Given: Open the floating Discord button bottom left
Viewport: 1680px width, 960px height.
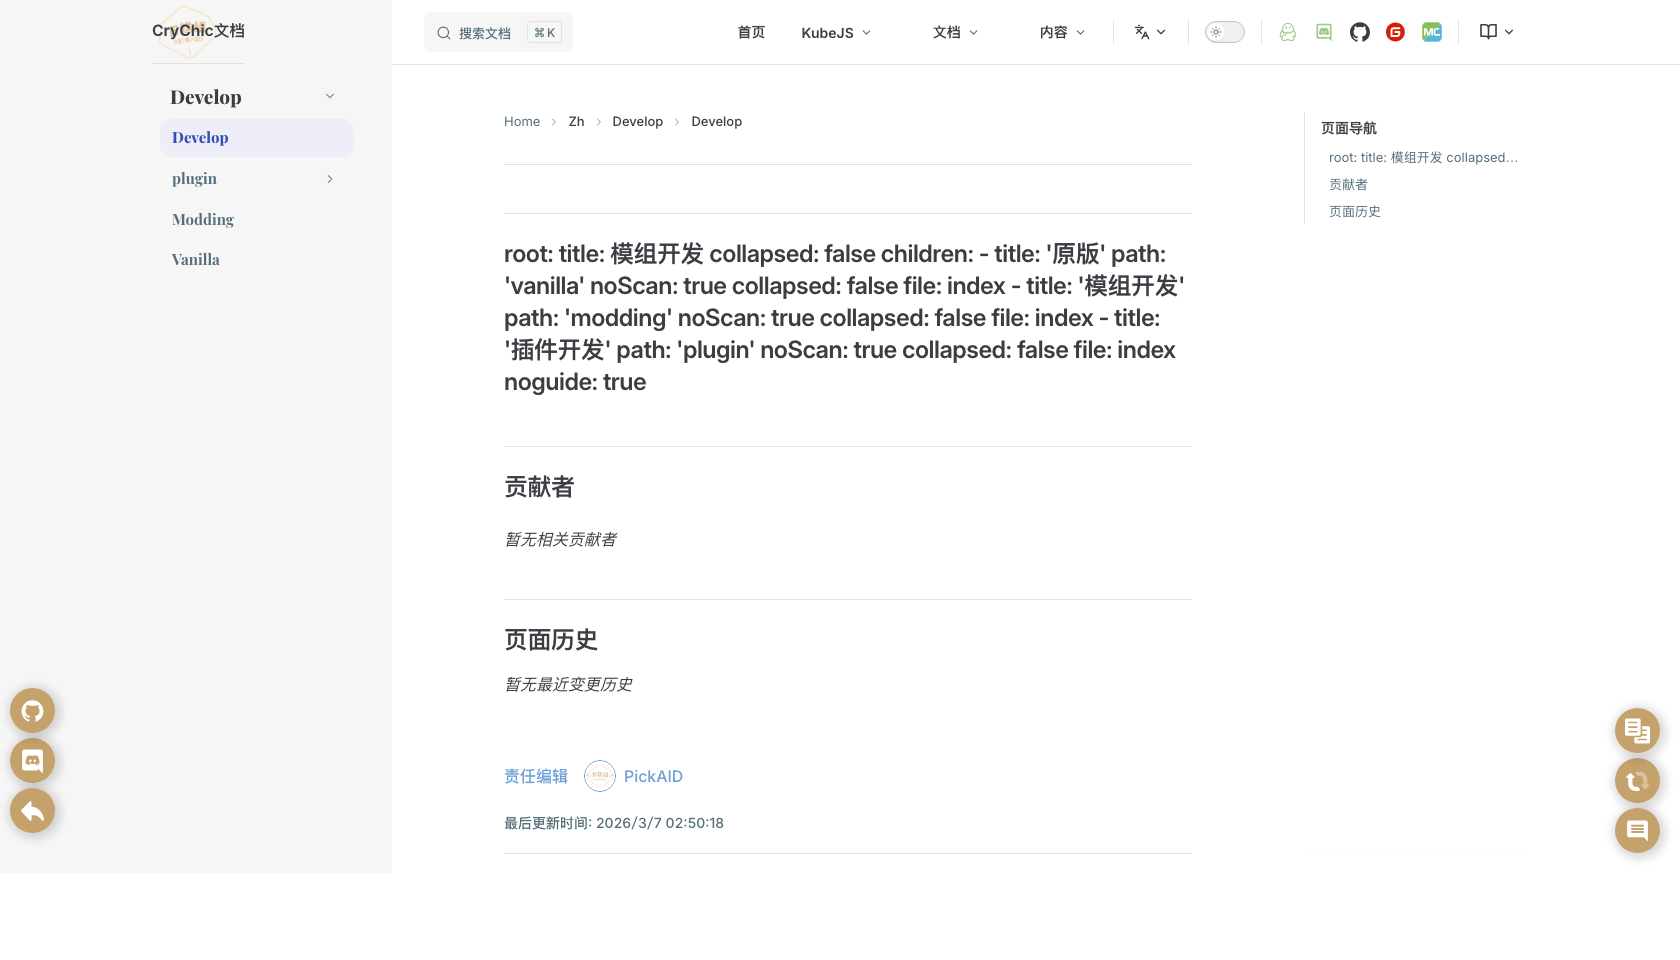Looking at the screenshot, I should 32,760.
